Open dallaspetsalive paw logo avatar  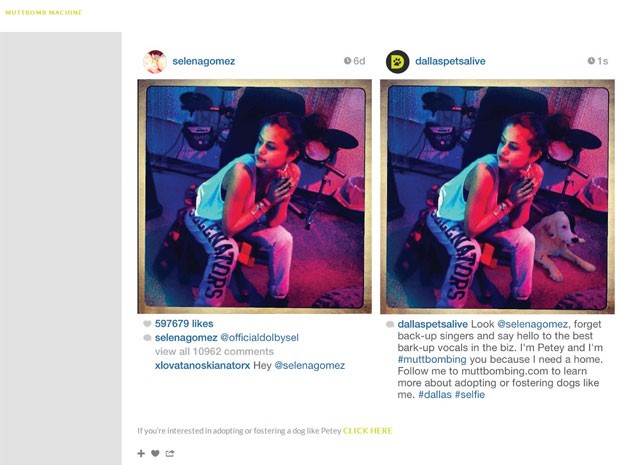pyautogui.click(x=397, y=61)
